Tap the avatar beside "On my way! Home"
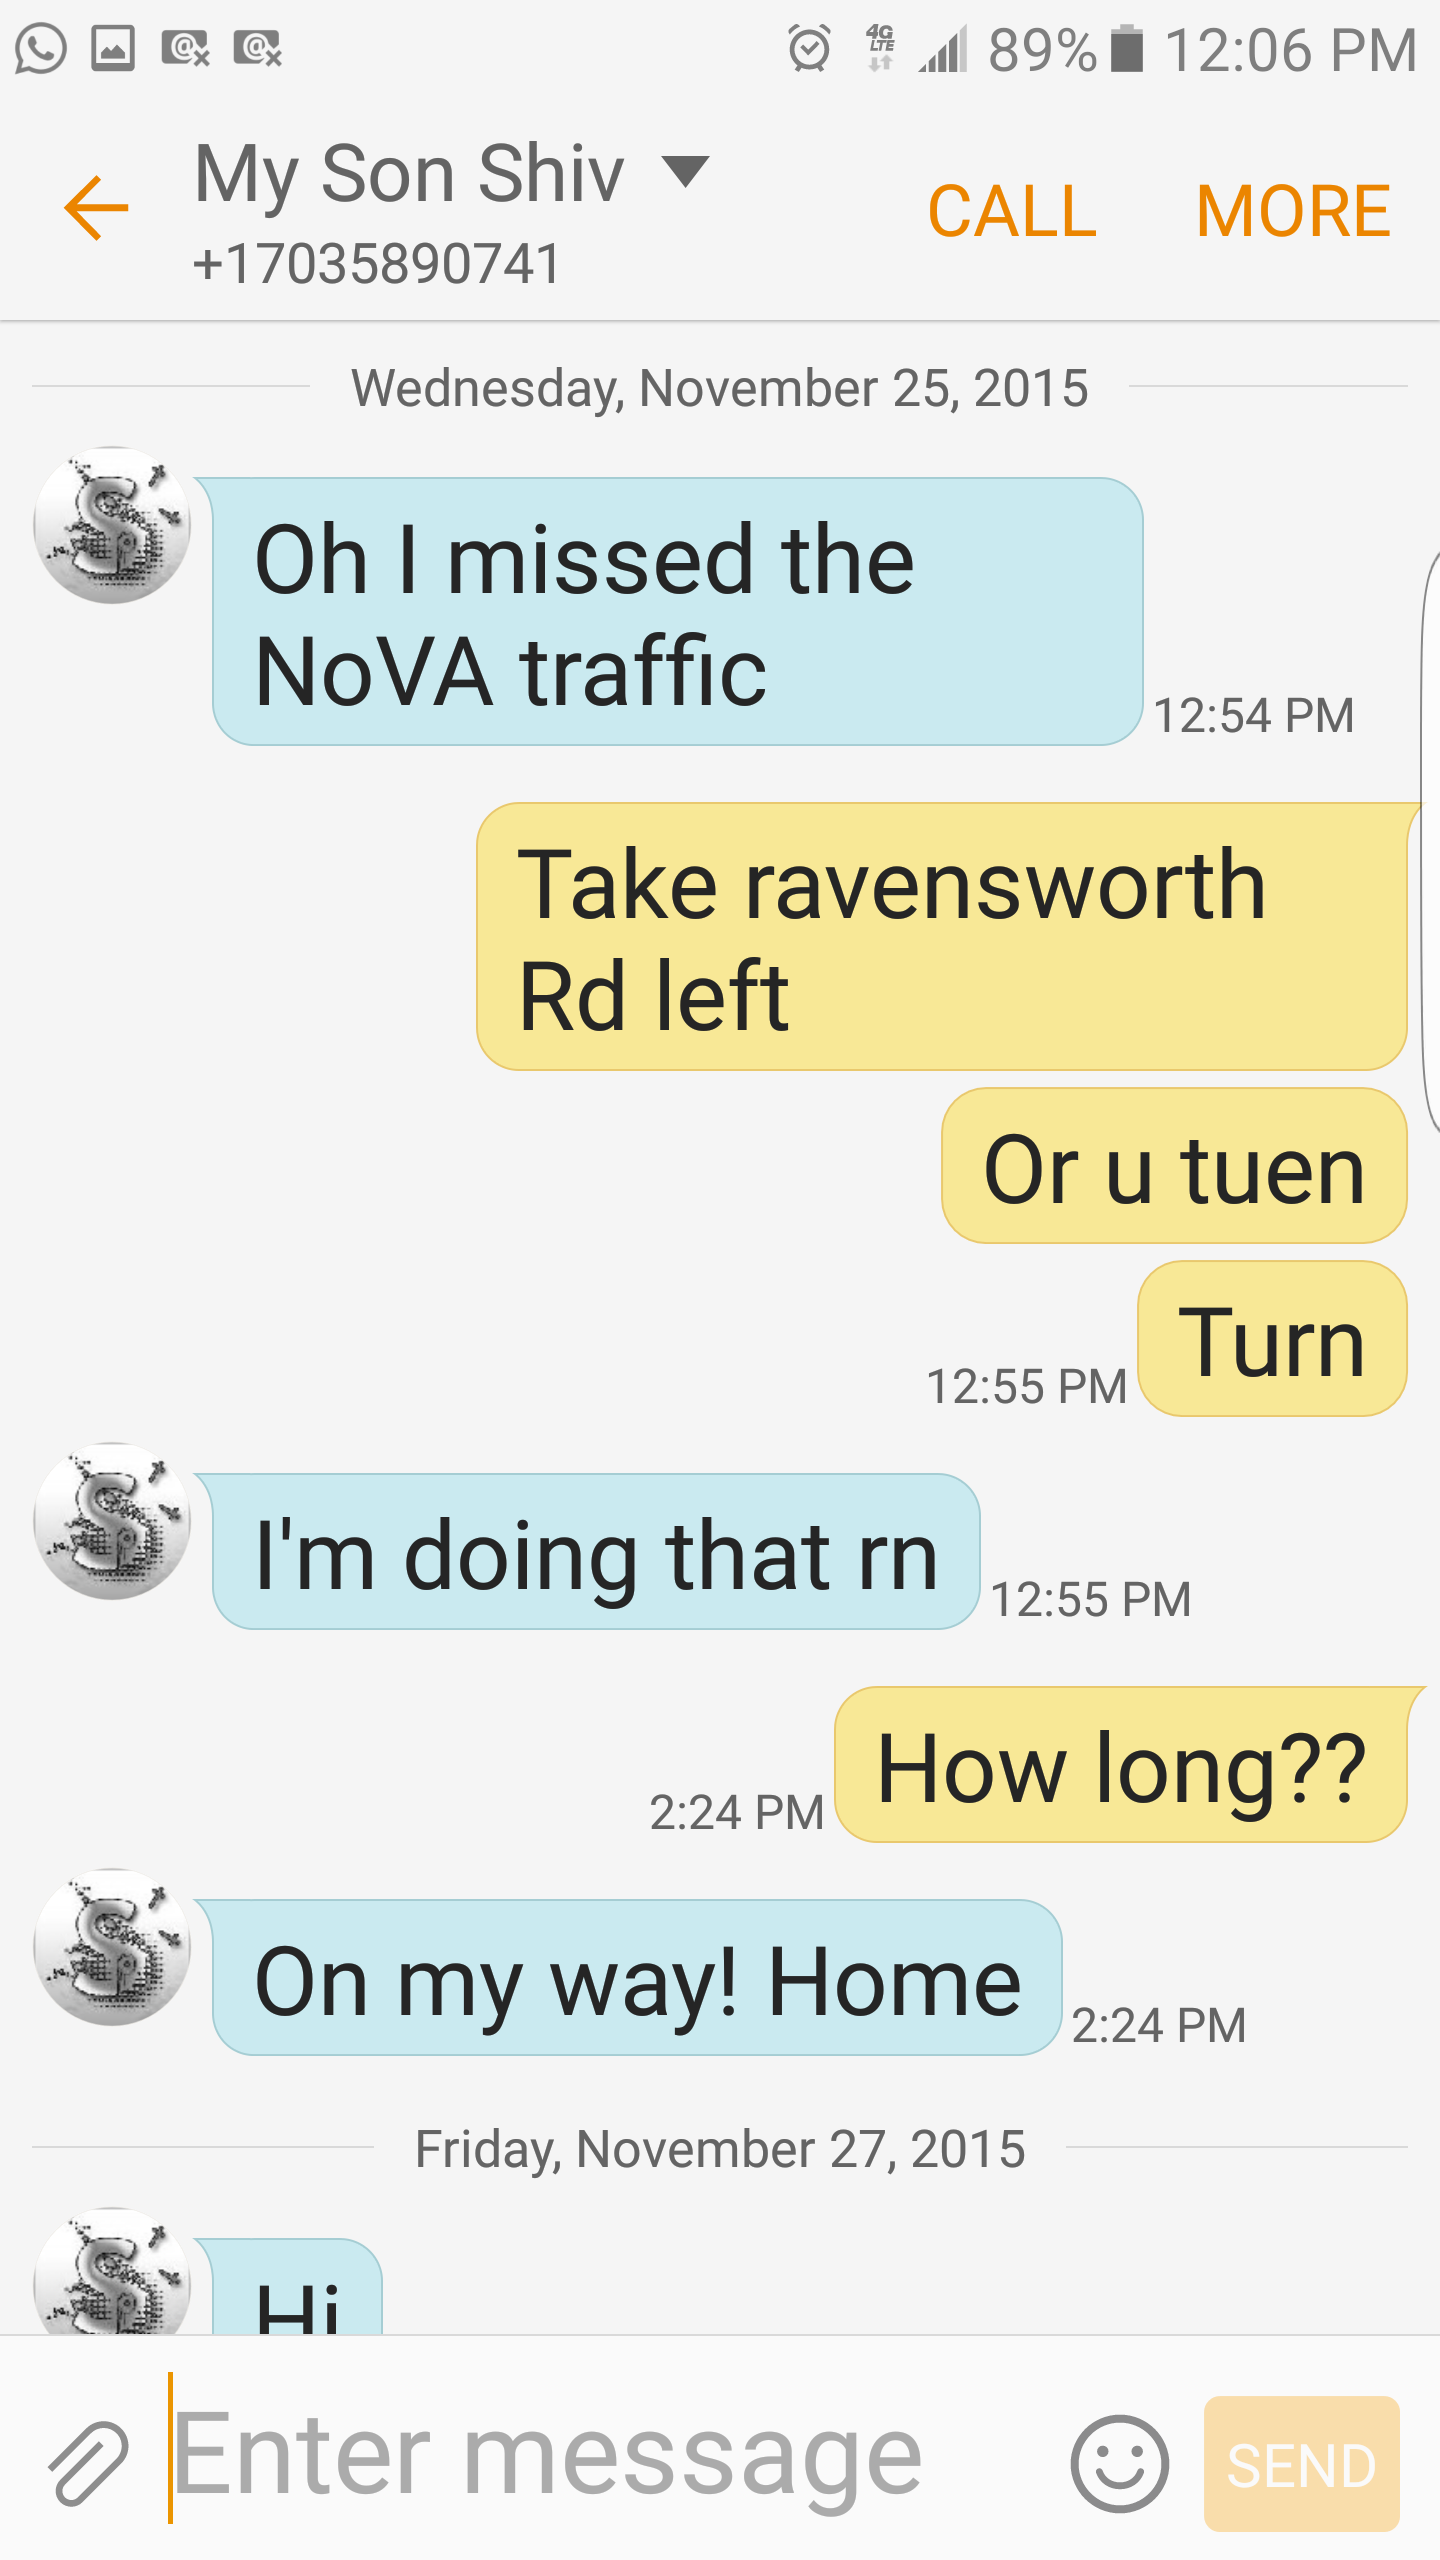Image resolution: width=1440 pixels, height=2560 pixels. (112, 1947)
